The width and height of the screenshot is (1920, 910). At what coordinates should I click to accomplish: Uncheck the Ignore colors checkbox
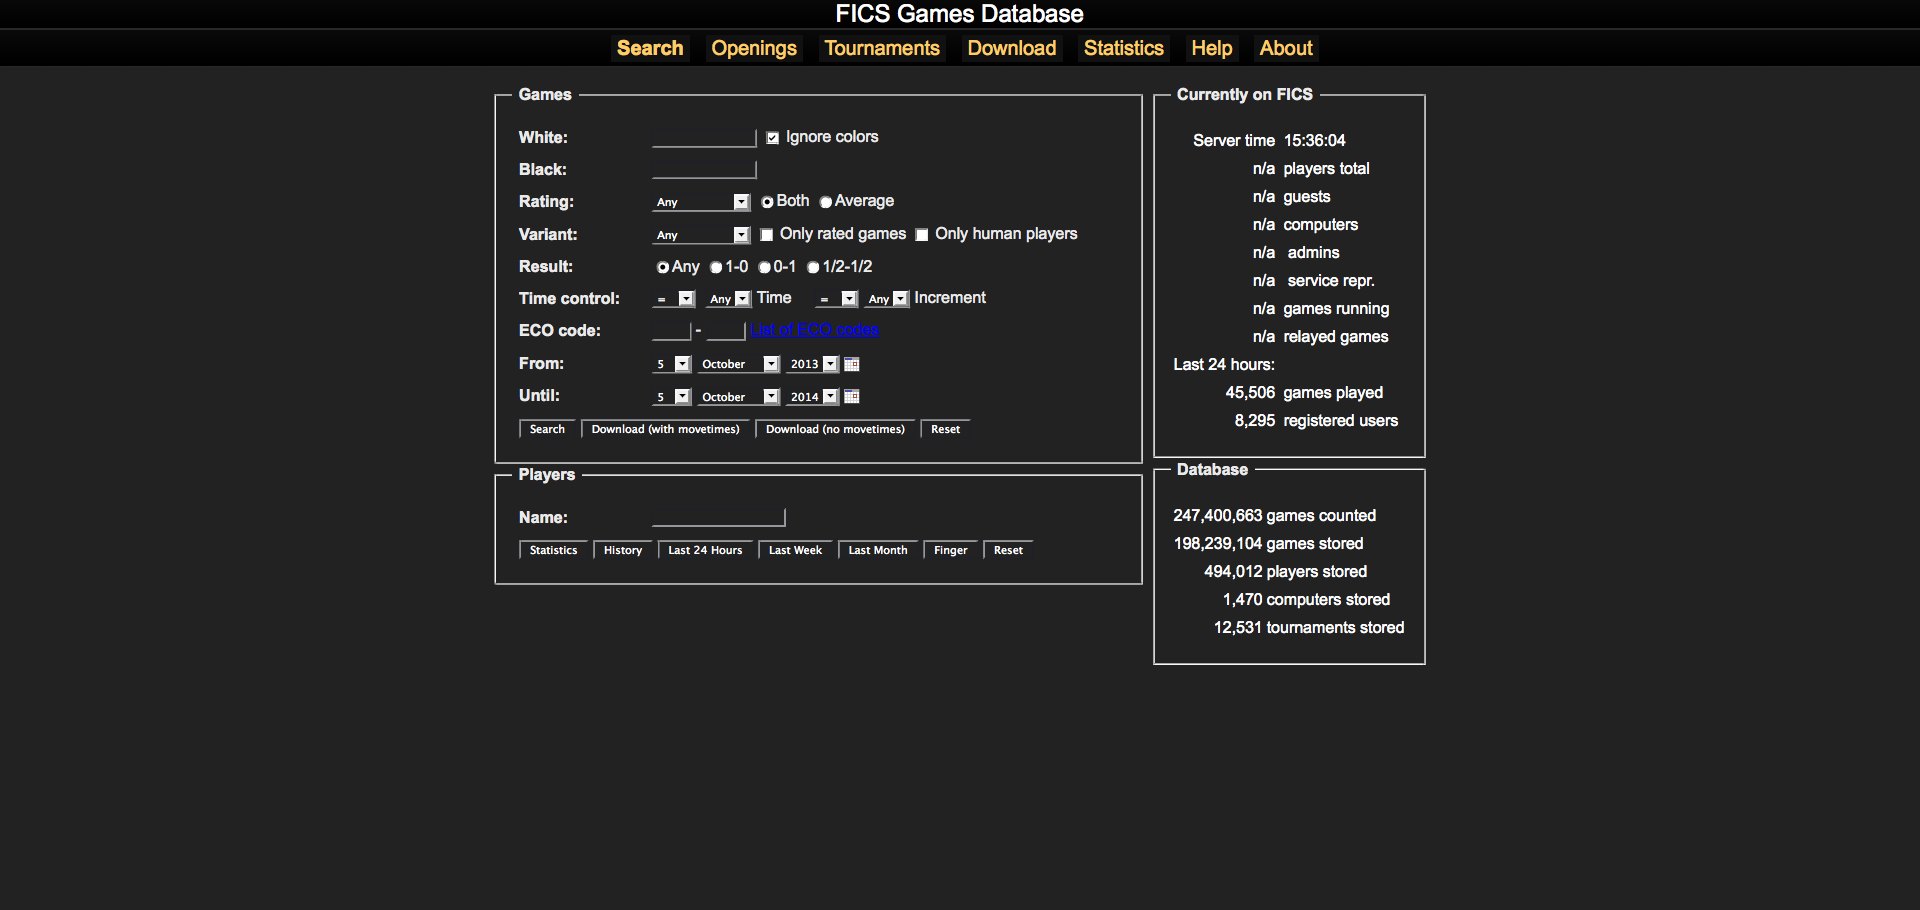click(771, 137)
